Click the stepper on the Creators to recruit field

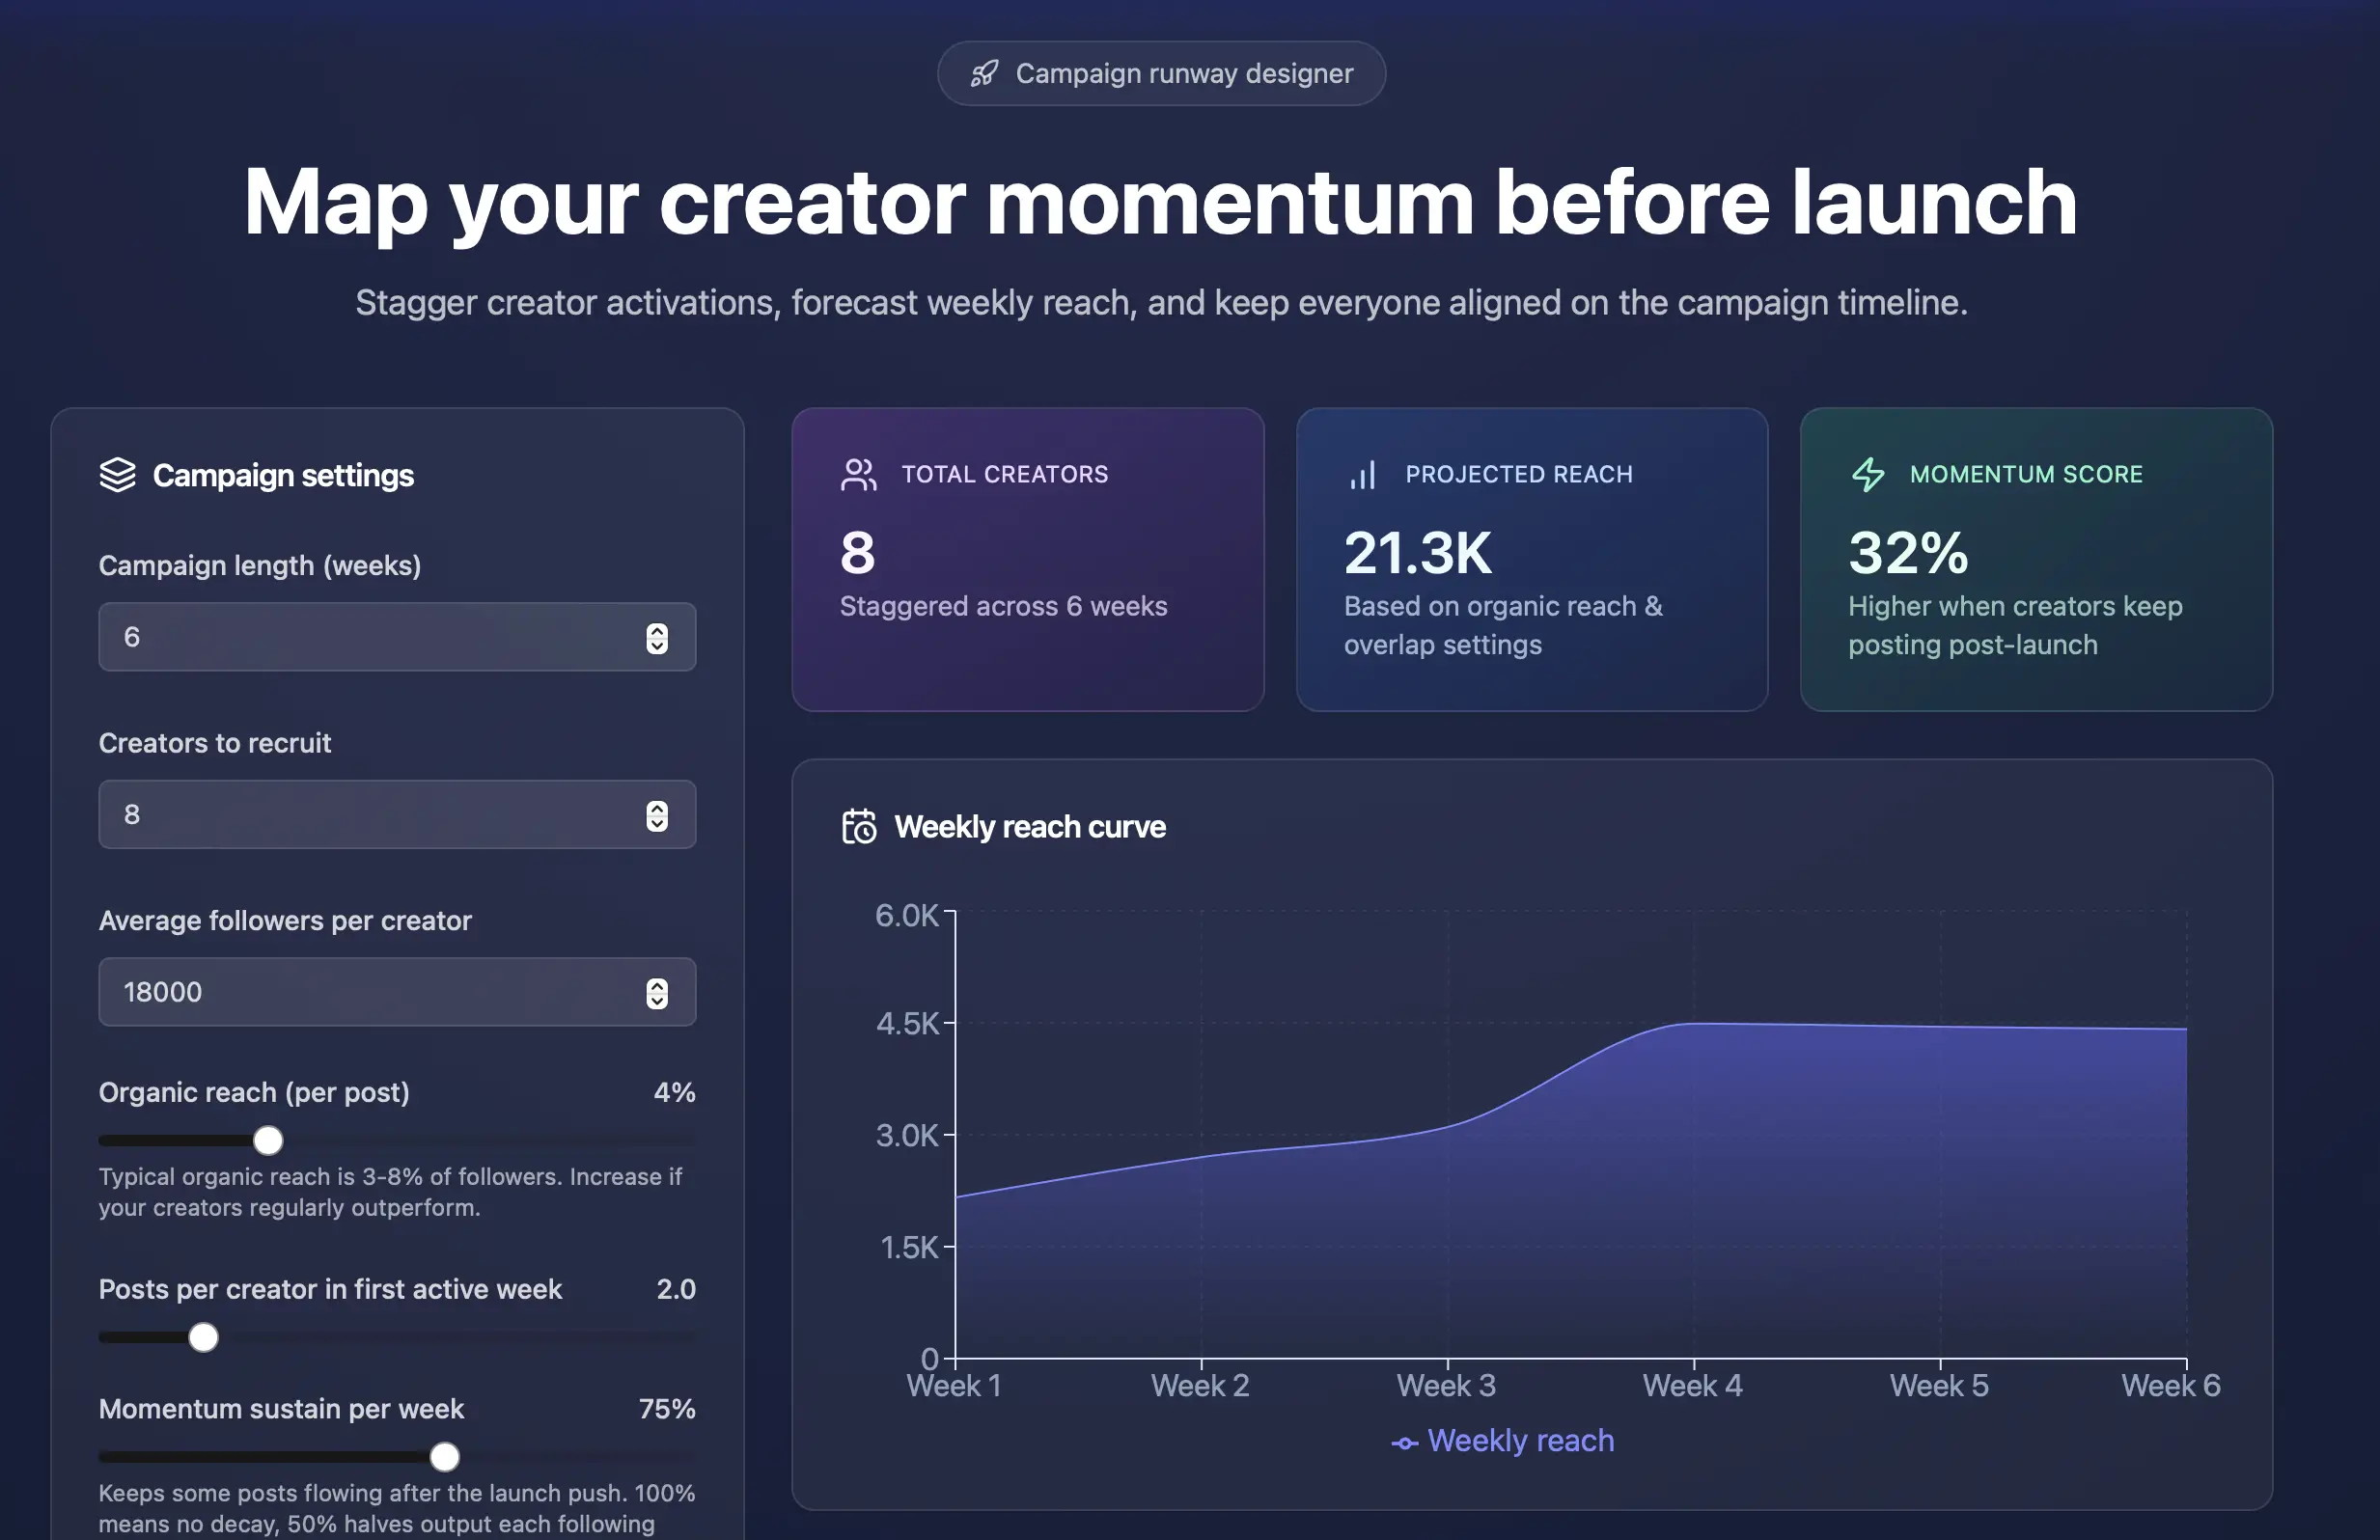(657, 814)
